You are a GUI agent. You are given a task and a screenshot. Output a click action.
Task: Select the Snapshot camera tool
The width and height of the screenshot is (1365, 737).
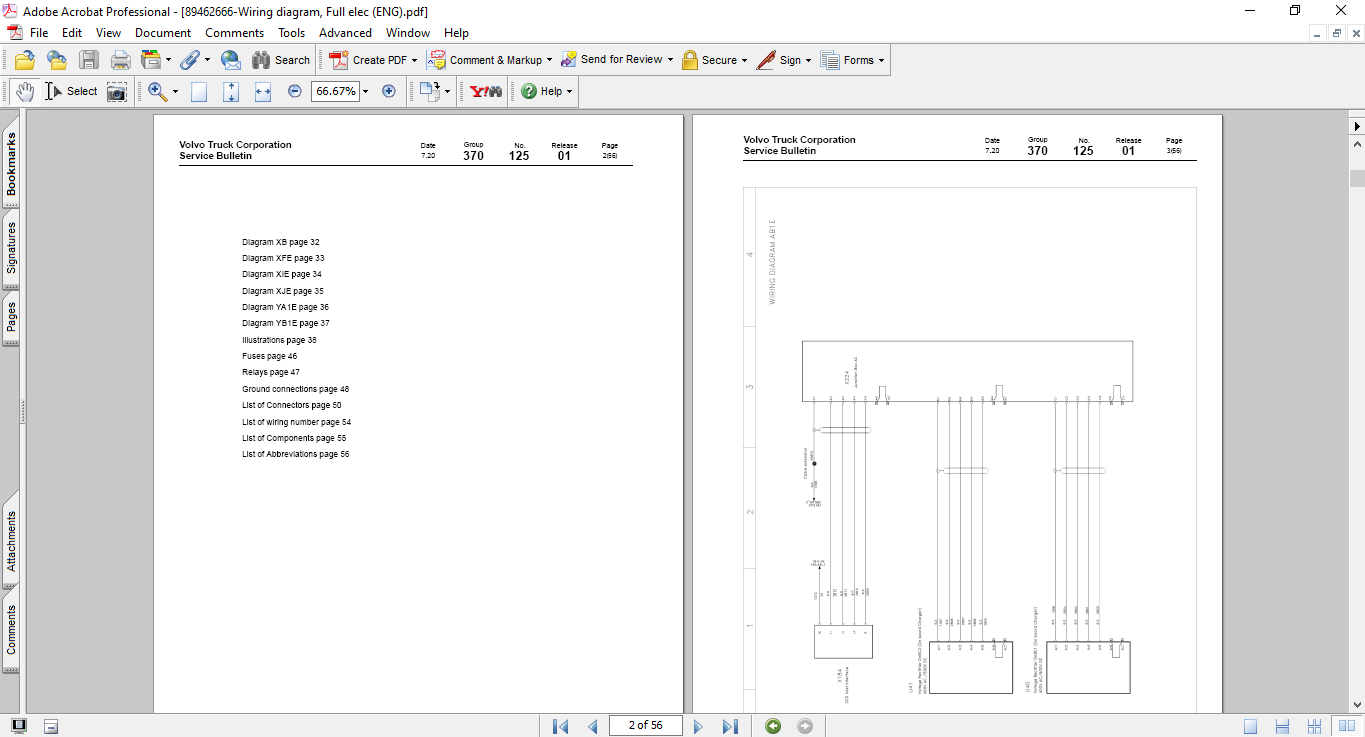click(117, 92)
